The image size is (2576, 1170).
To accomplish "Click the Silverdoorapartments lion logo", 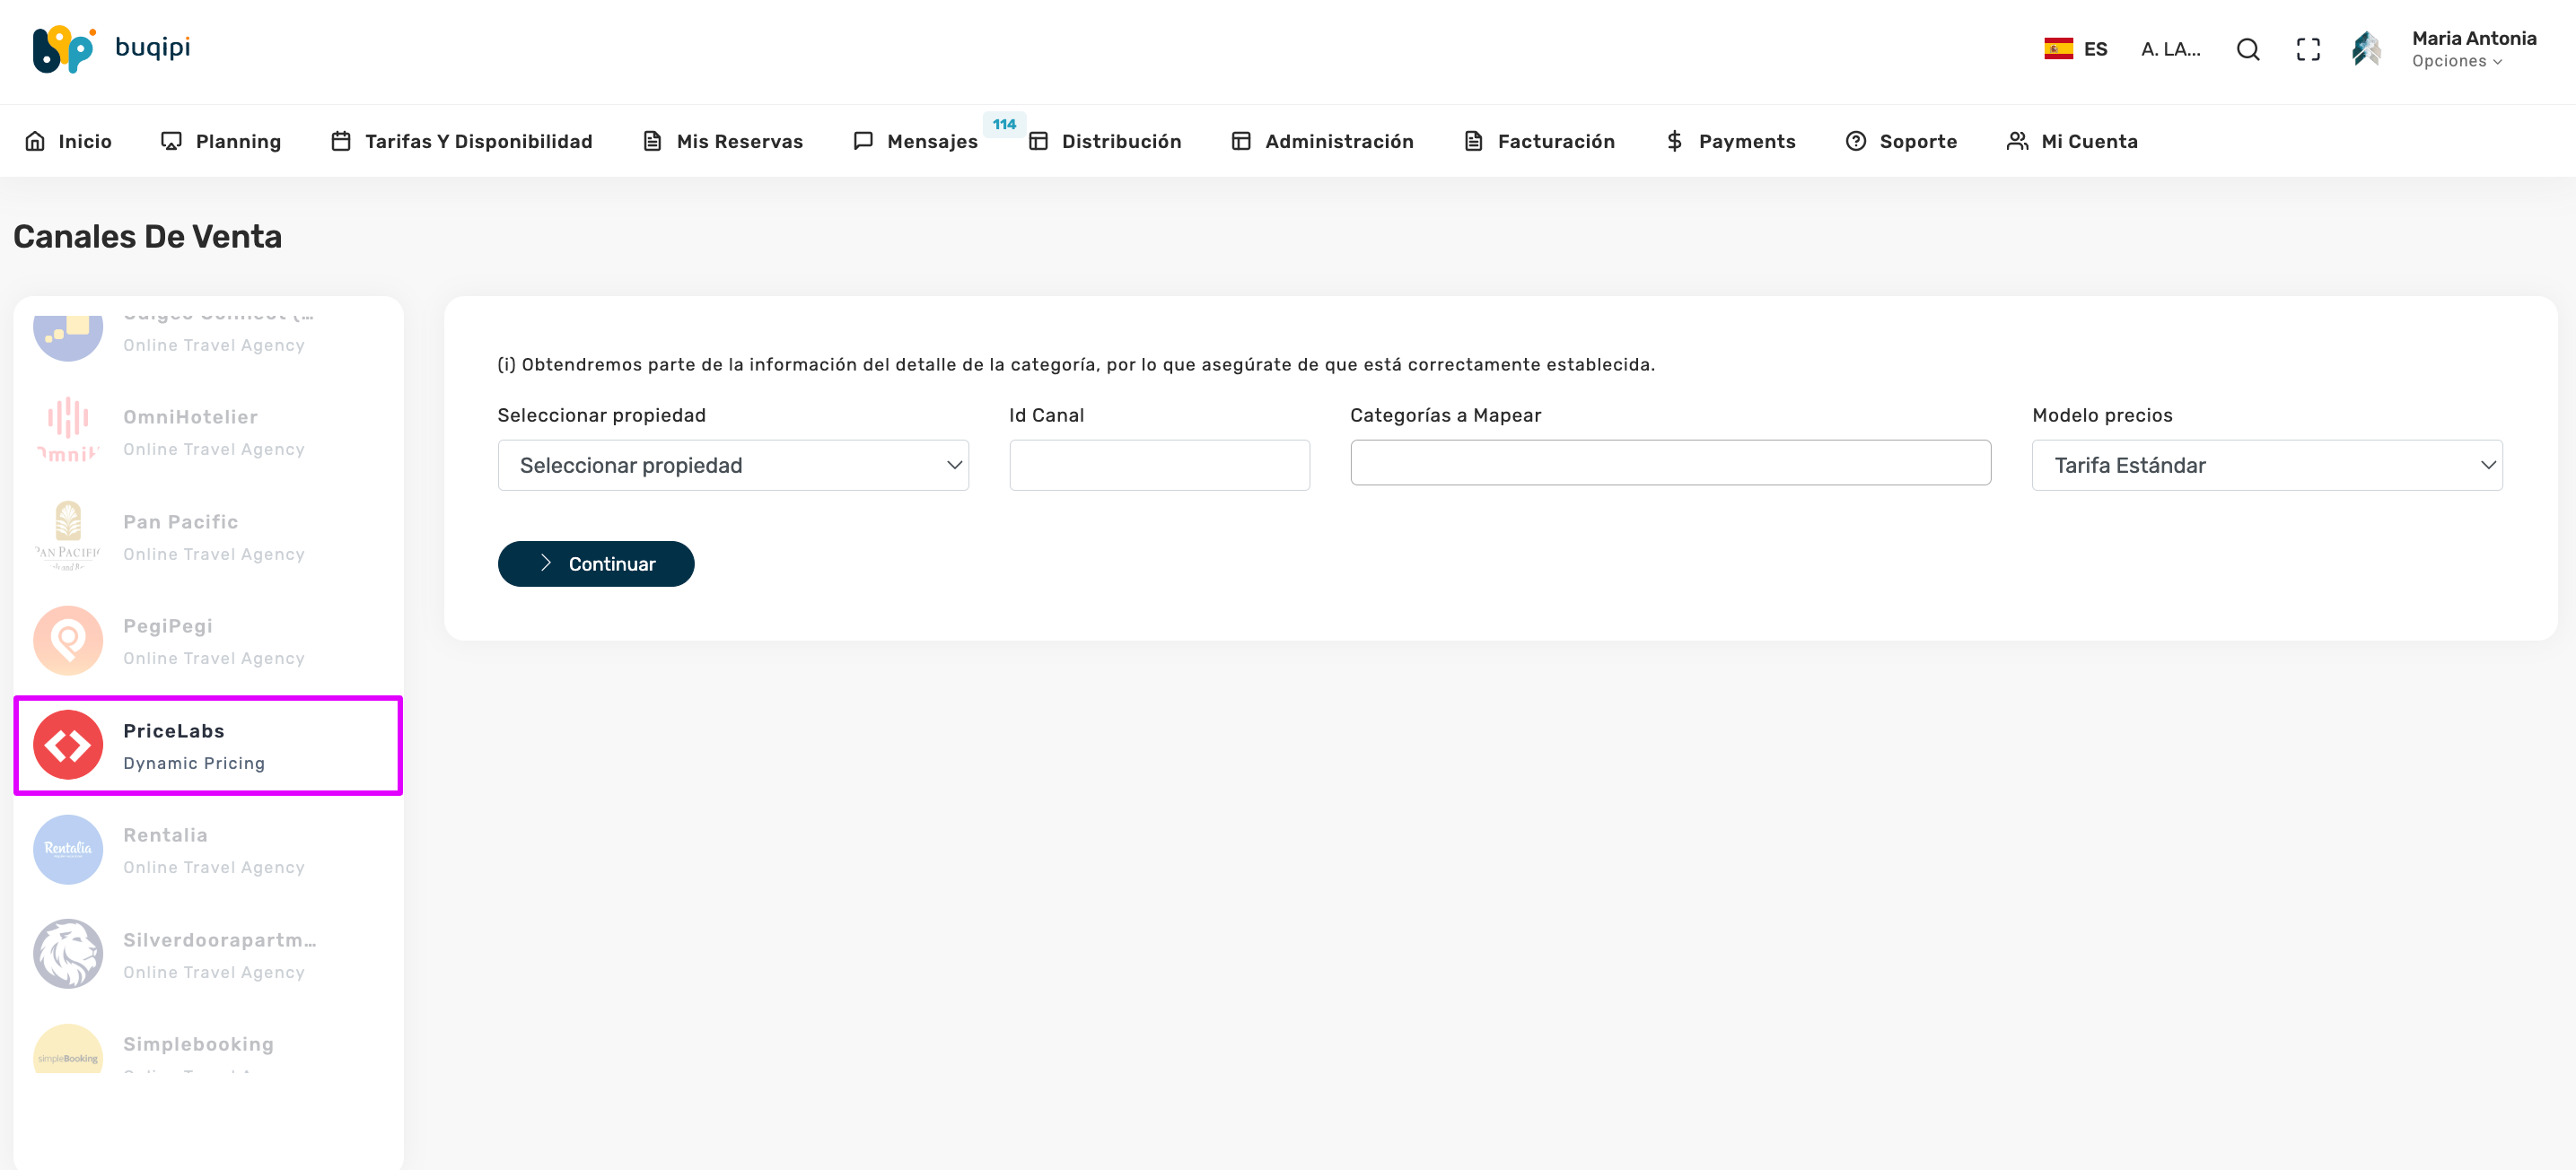I will tap(68, 954).
